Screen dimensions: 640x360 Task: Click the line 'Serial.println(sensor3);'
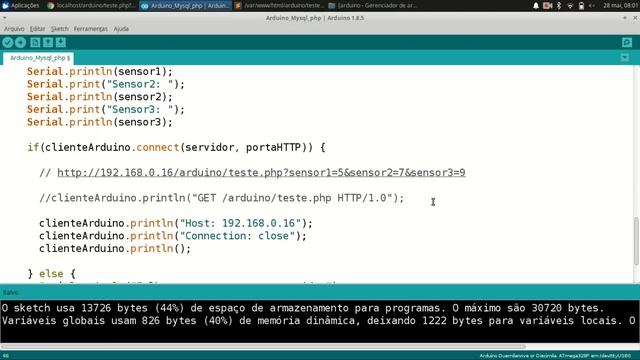click(x=100, y=122)
